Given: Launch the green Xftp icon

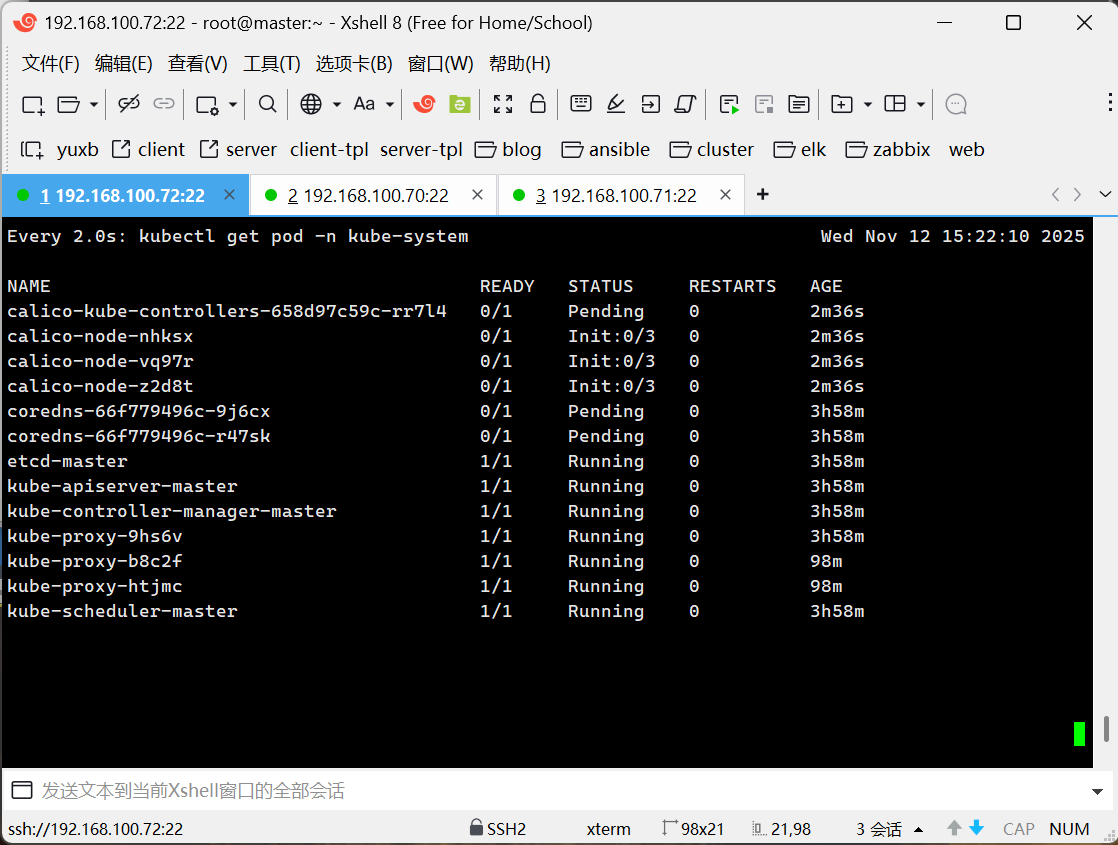Looking at the screenshot, I should pyautogui.click(x=460, y=105).
